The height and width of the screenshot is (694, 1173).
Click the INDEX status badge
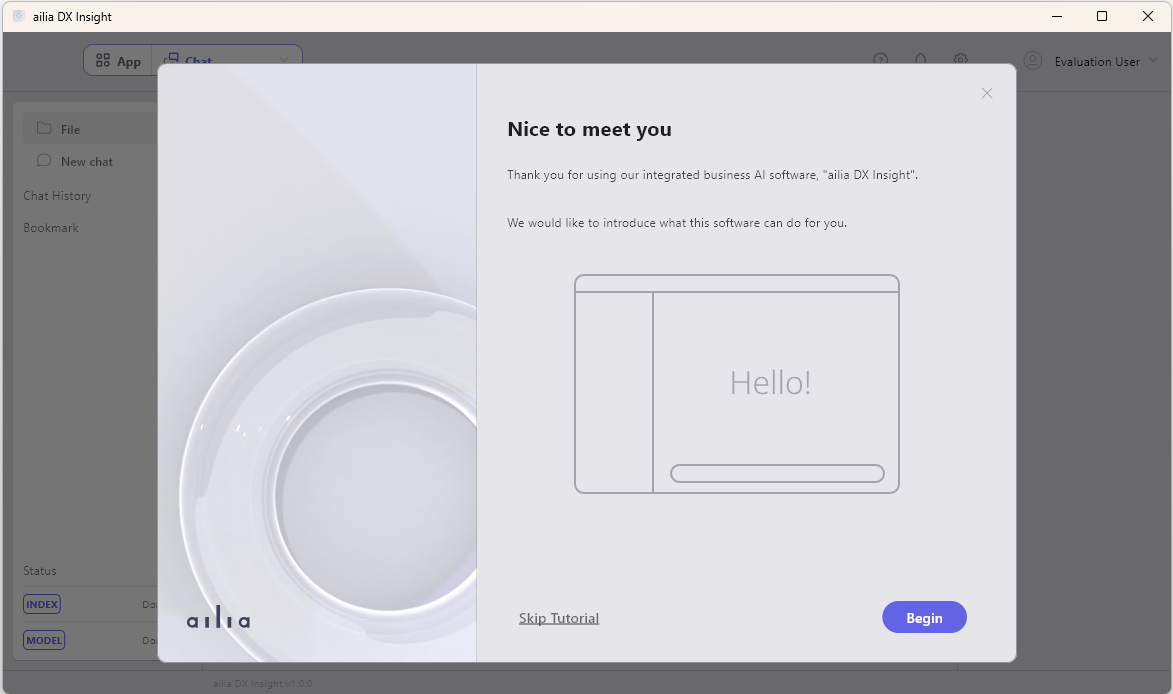tap(42, 604)
